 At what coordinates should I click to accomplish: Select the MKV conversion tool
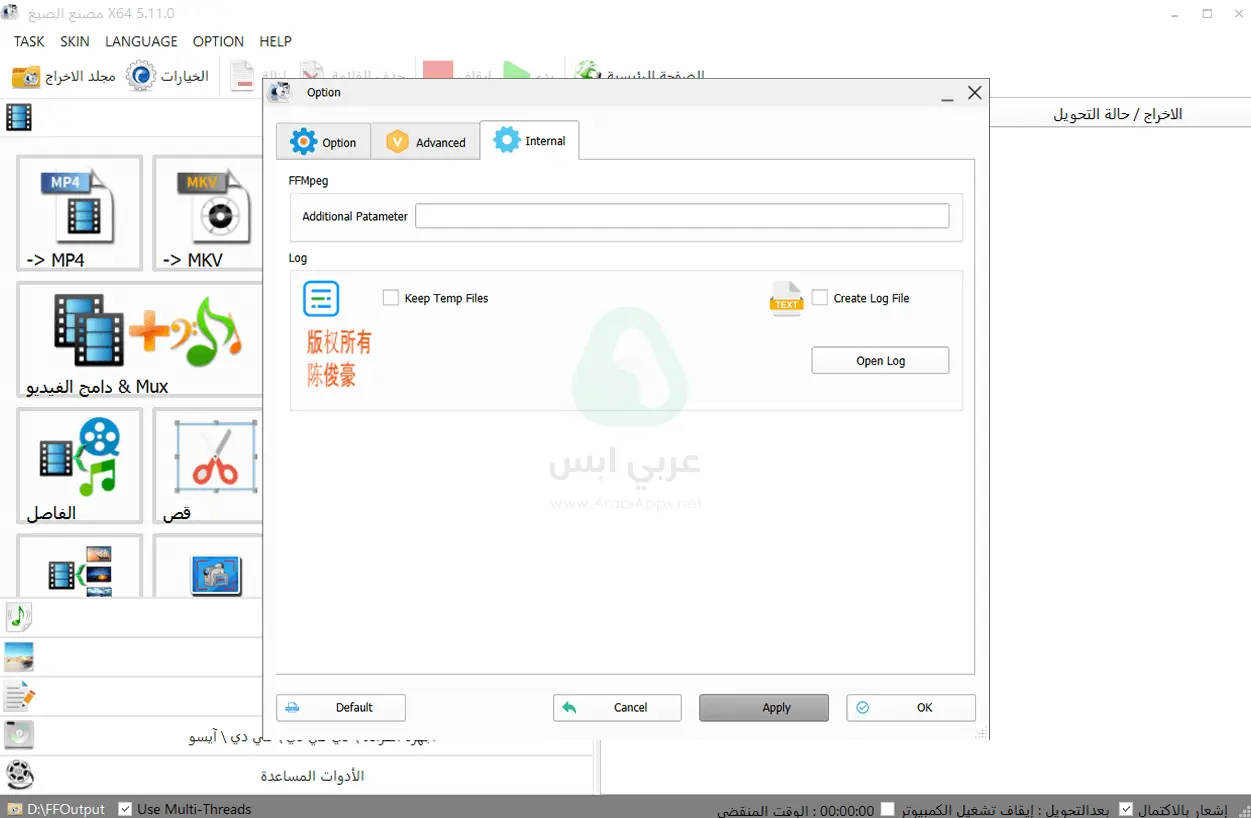click(207, 213)
